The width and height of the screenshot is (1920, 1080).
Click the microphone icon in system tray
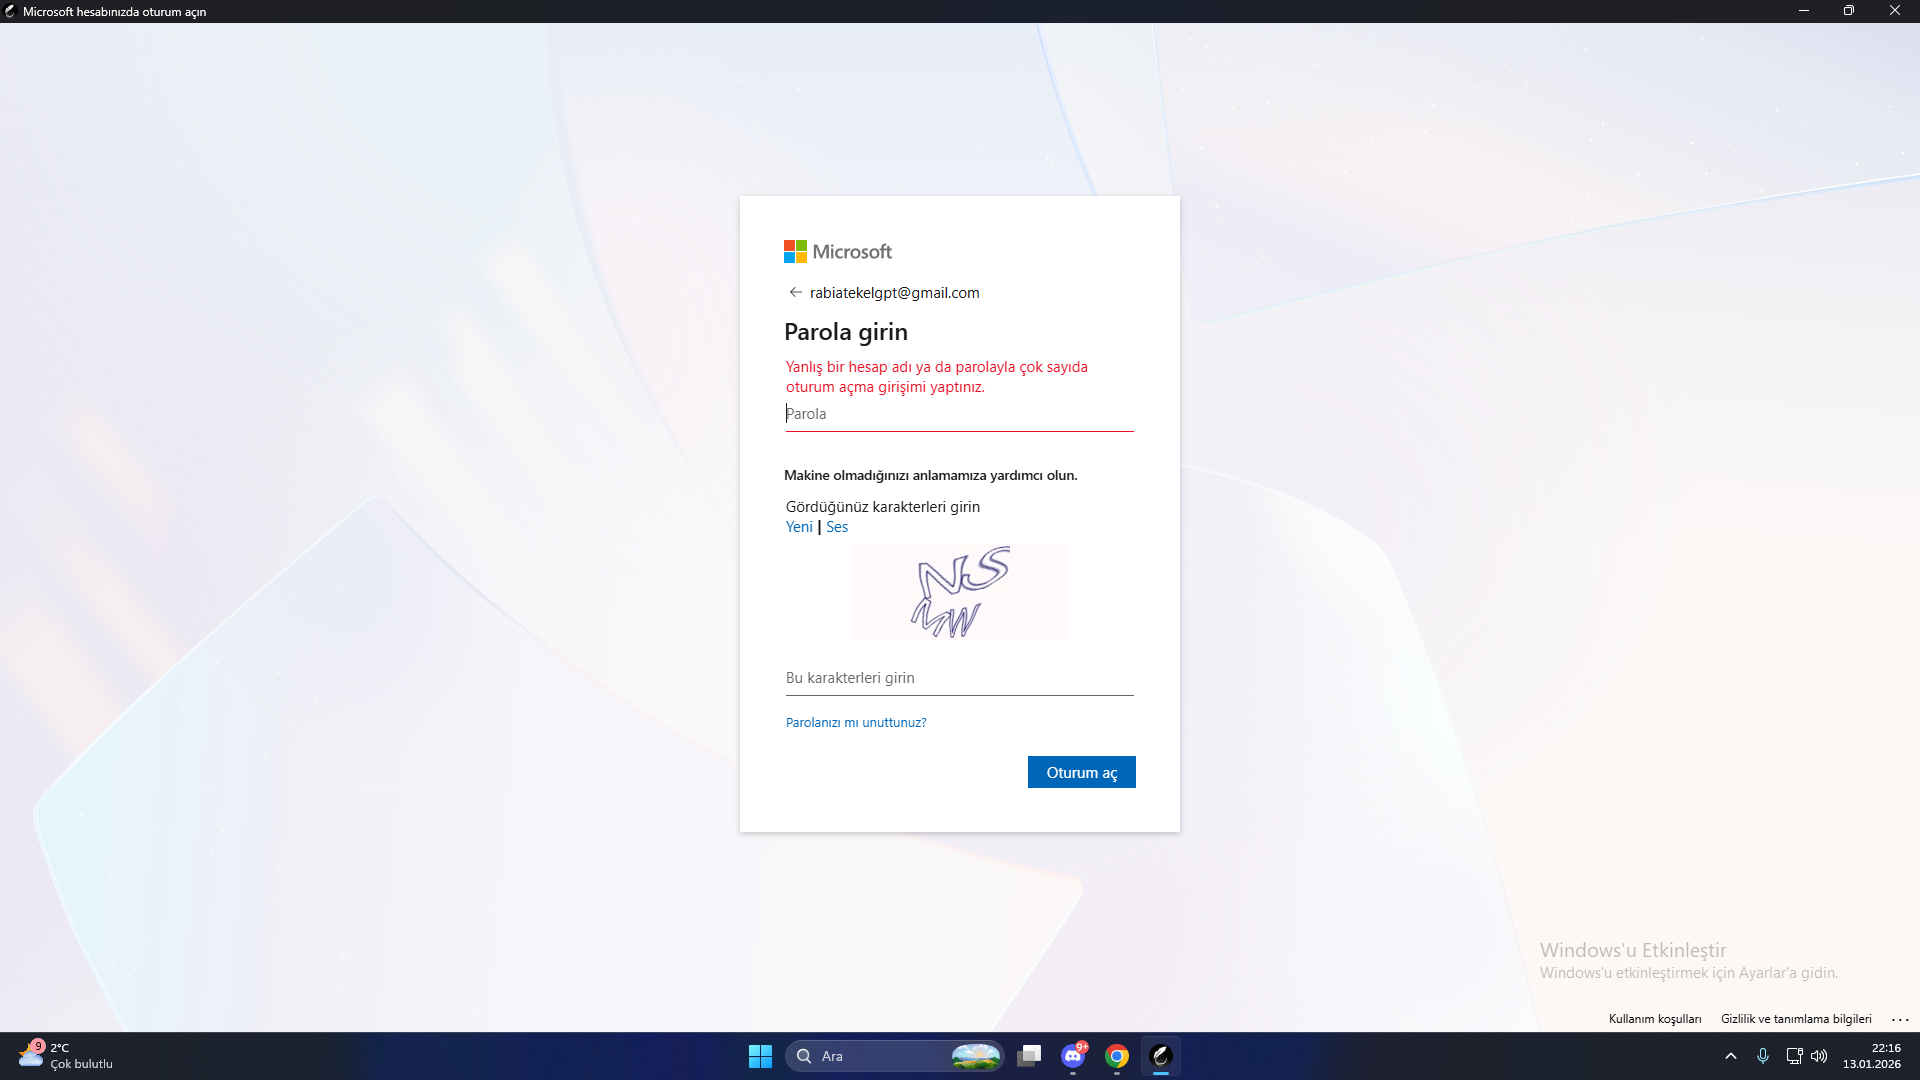tap(1763, 1056)
